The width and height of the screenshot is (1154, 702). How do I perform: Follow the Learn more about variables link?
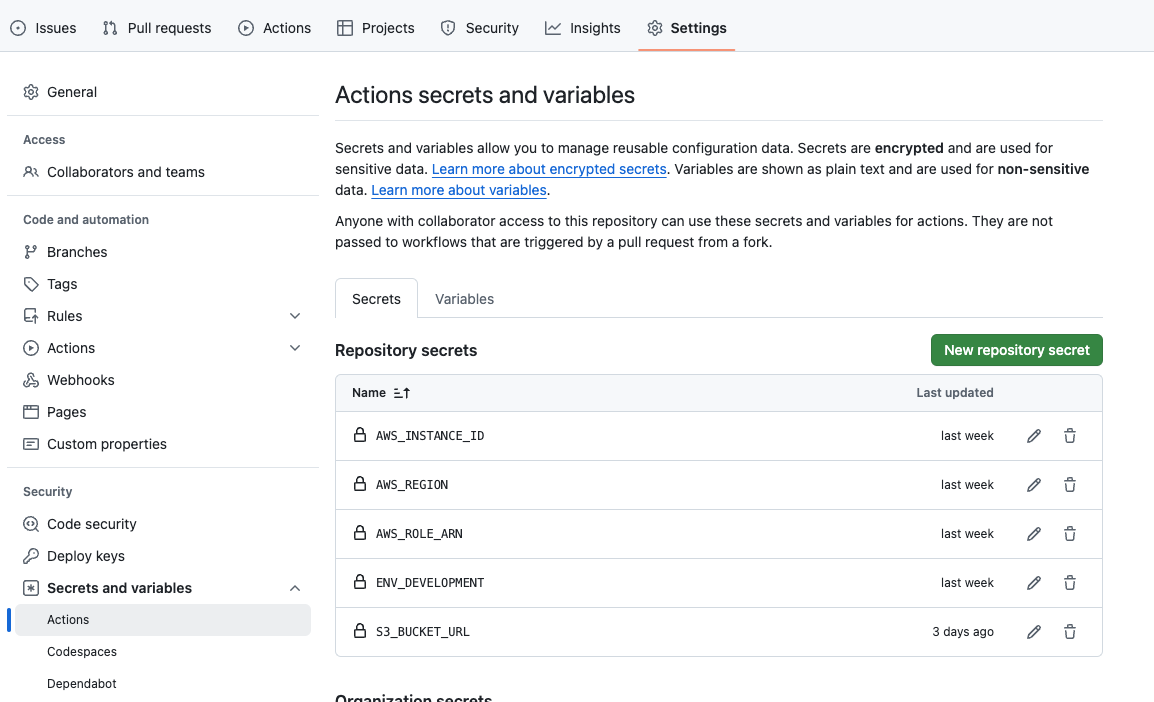459,190
